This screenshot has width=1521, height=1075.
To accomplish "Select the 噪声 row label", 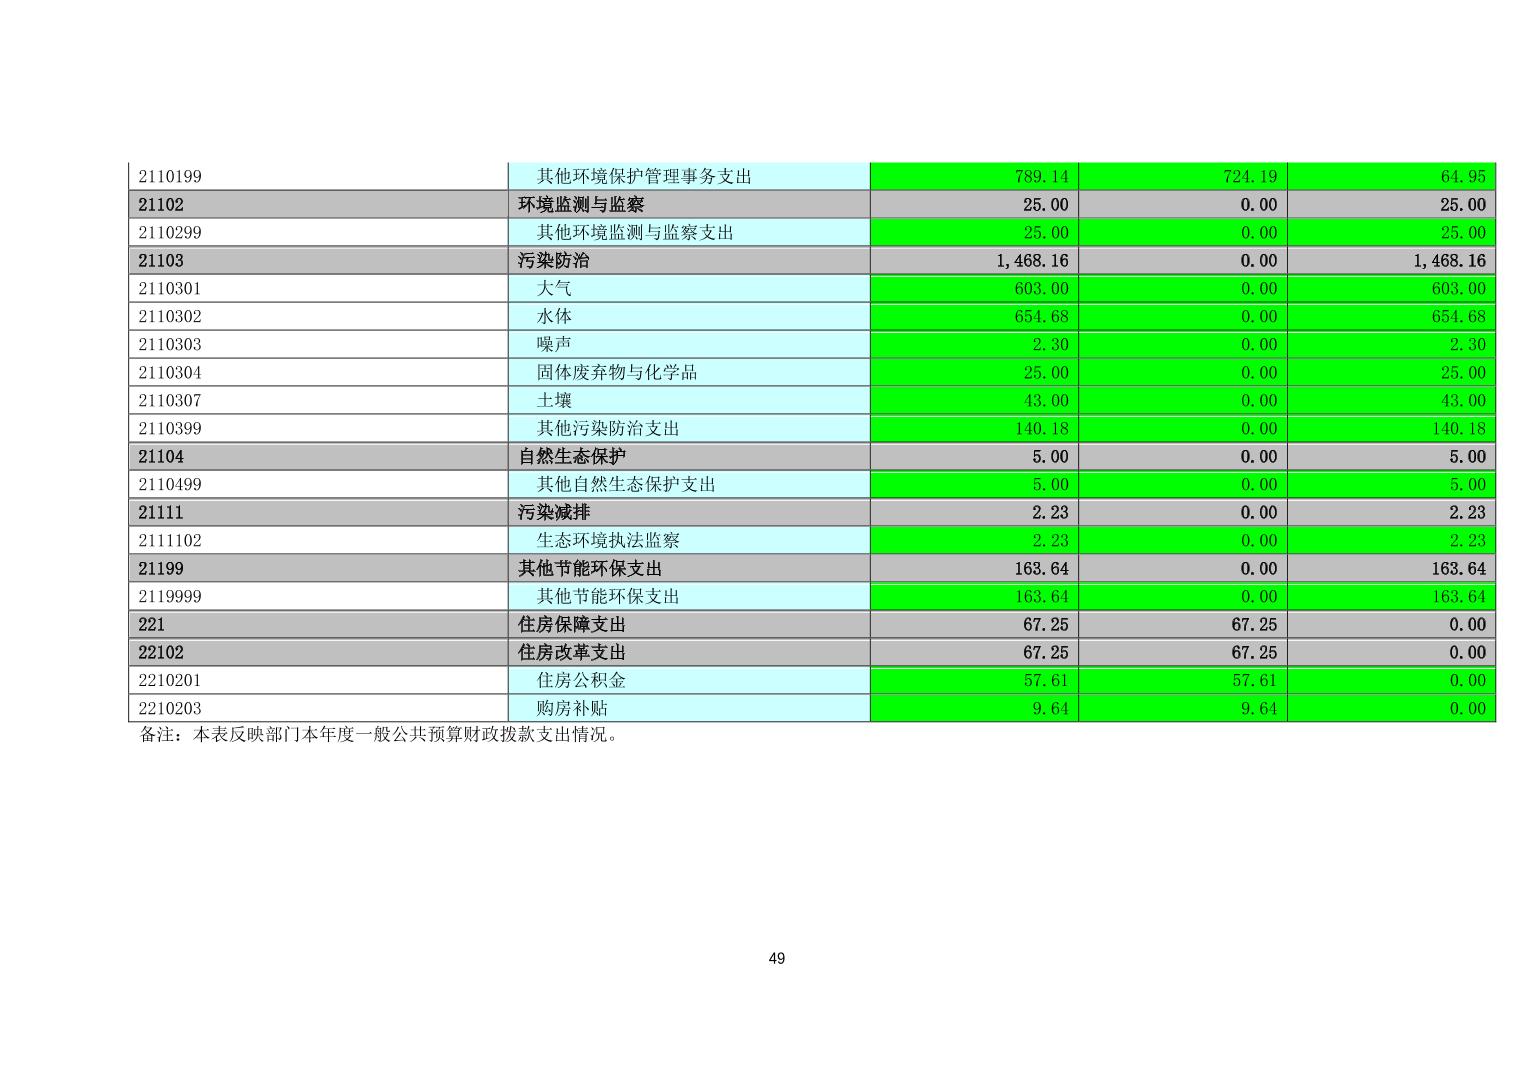I will coord(554,345).
